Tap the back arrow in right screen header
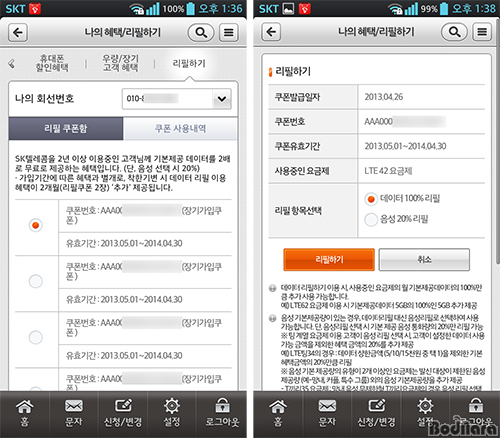The height and width of the screenshot is (438, 500). click(271, 32)
